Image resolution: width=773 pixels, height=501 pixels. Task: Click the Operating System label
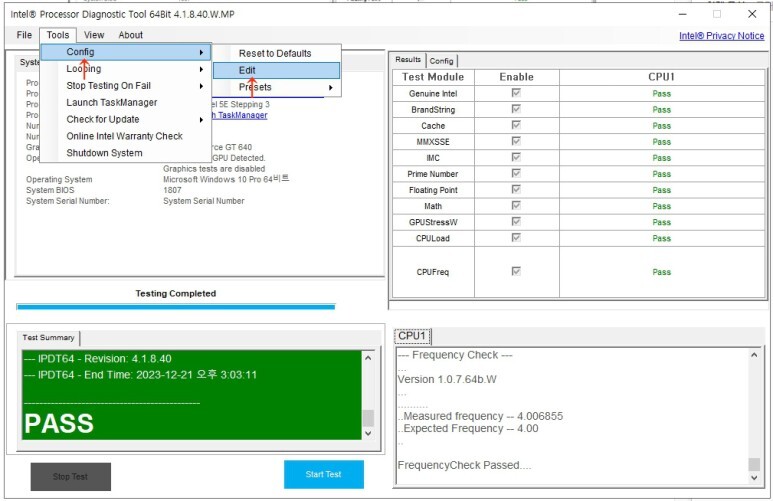[59, 179]
